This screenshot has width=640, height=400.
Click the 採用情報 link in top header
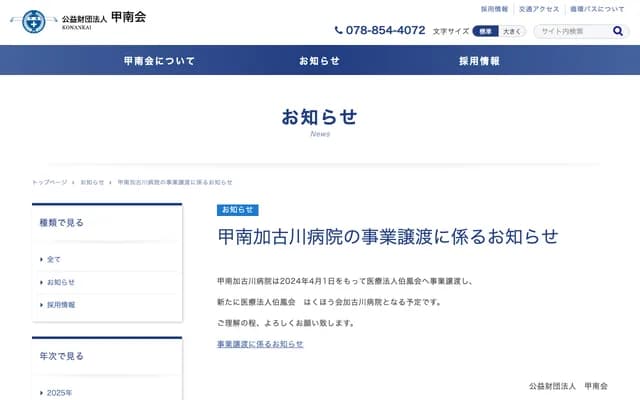[x=494, y=9]
